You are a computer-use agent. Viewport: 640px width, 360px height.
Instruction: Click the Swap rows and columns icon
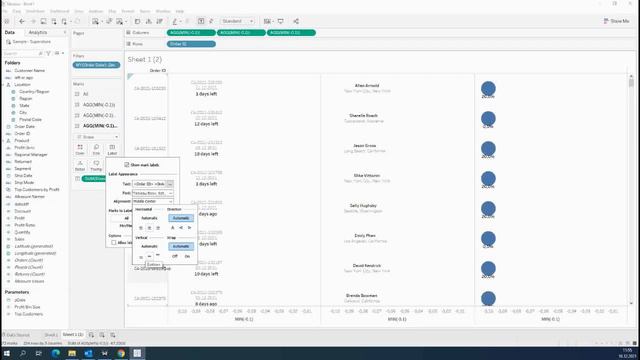pos(137,21)
